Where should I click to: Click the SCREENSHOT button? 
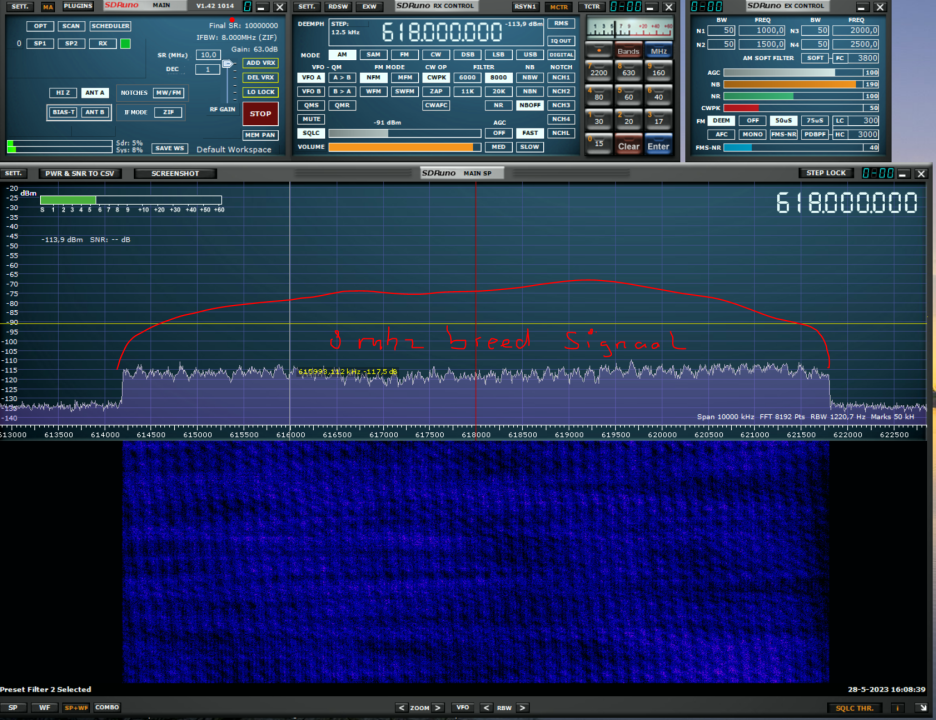[x=175, y=173]
